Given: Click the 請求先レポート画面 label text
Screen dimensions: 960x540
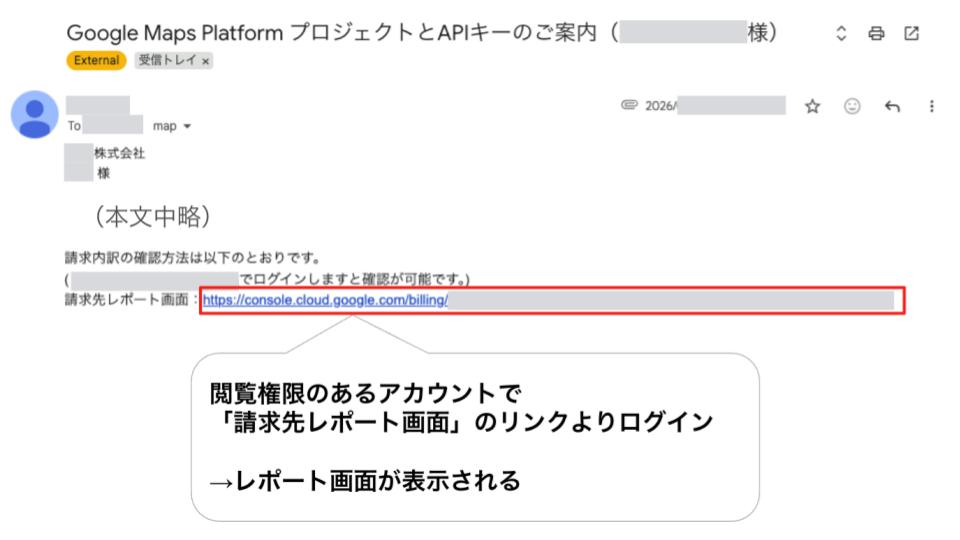Looking at the screenshot, I should (127, 300).
